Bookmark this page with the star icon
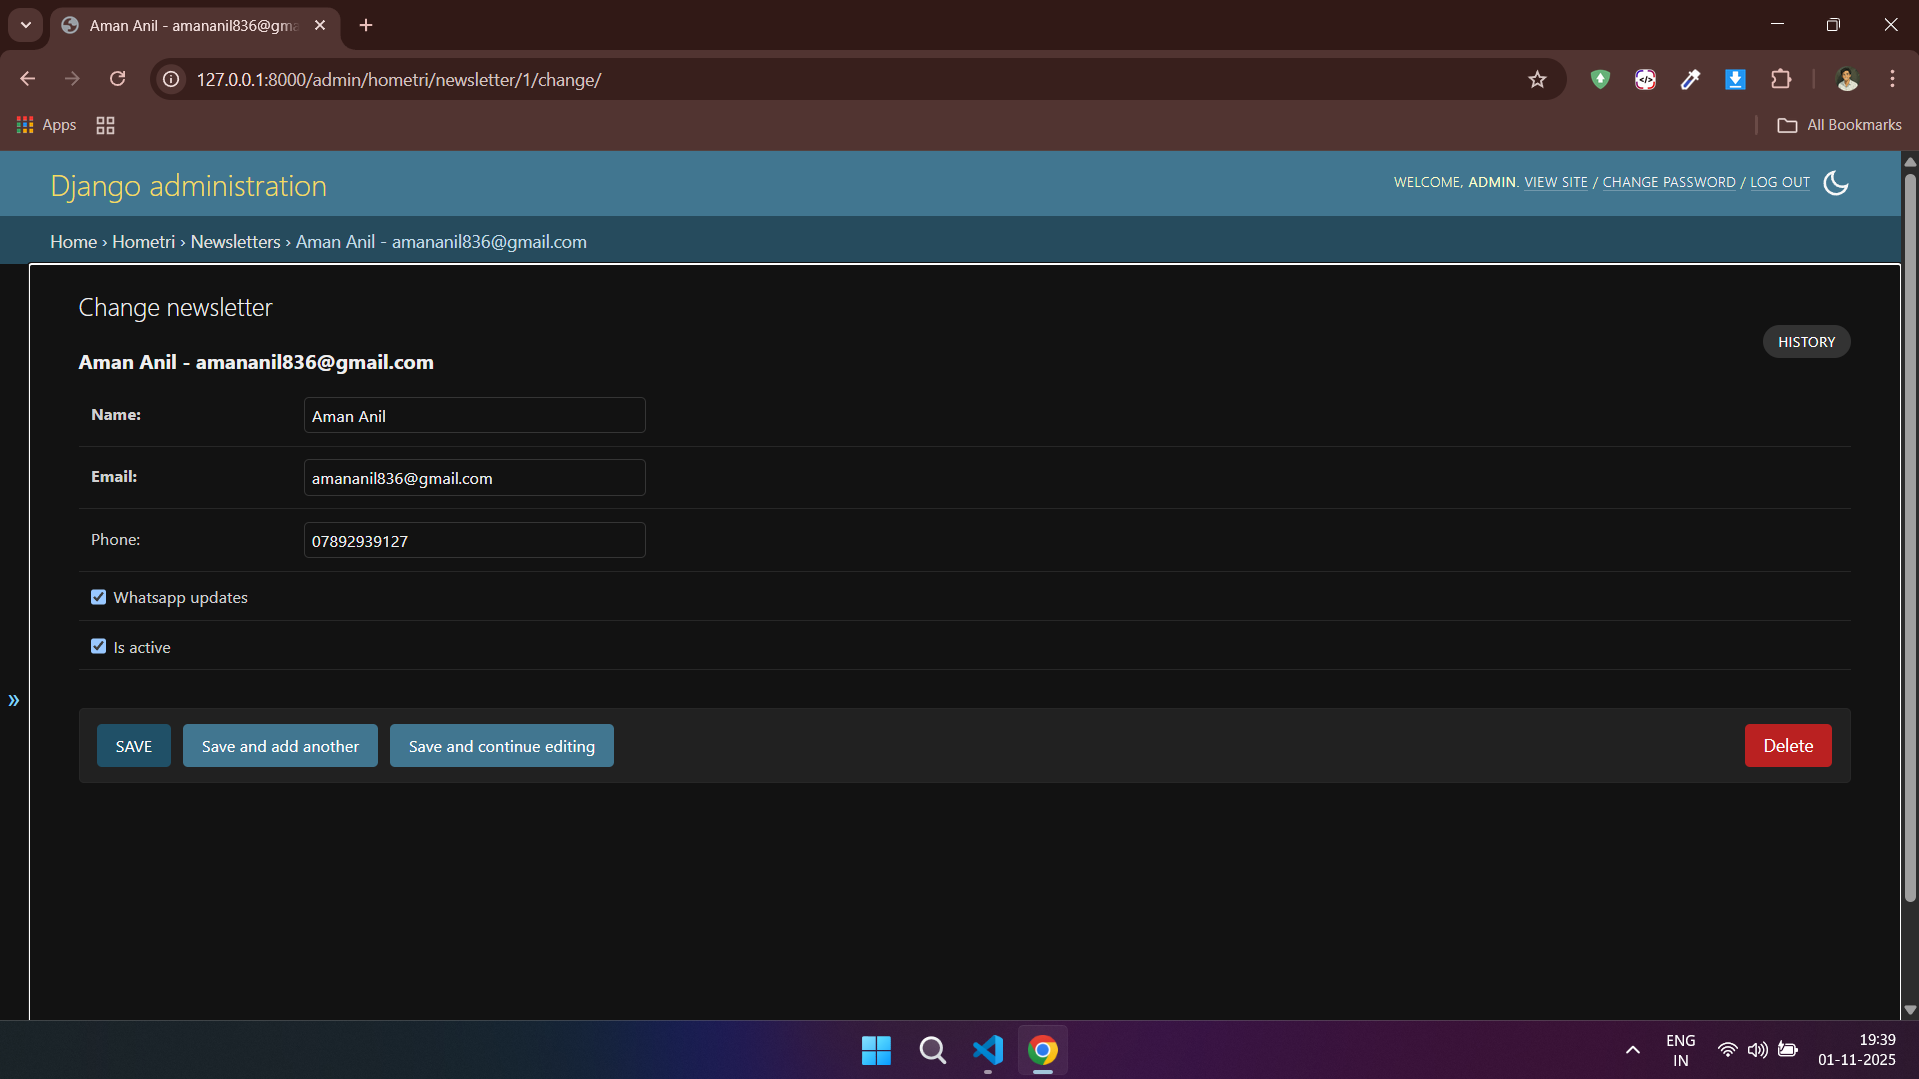Image resolution: width=1919 pixels, height=1079 pixels. click(x=1537, y=79)
